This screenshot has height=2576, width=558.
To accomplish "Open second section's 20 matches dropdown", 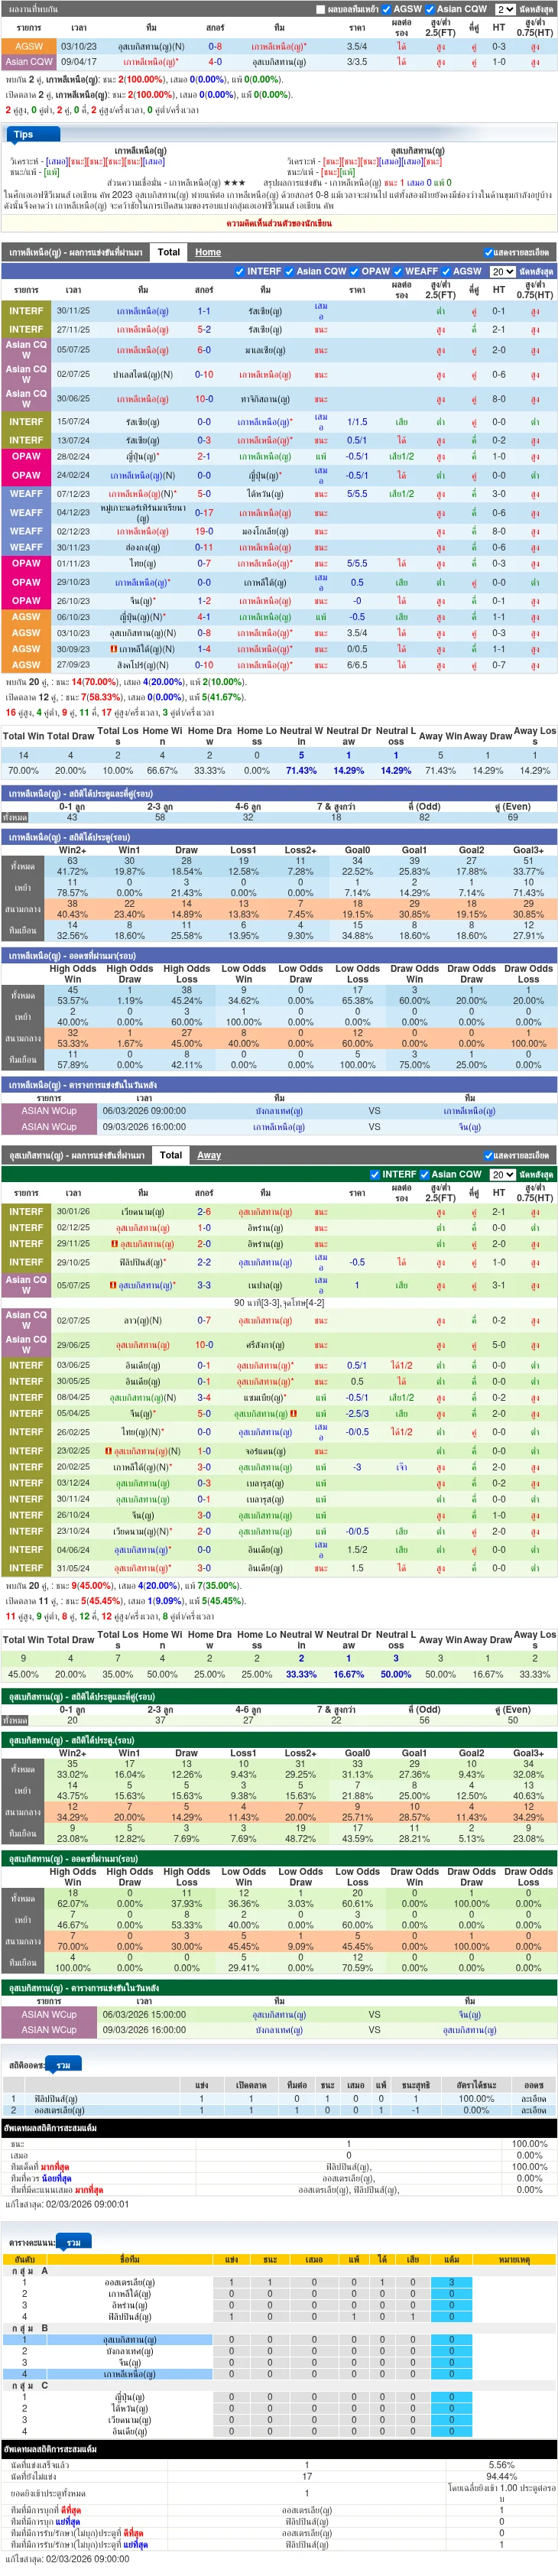I will tap(502, 1174).
